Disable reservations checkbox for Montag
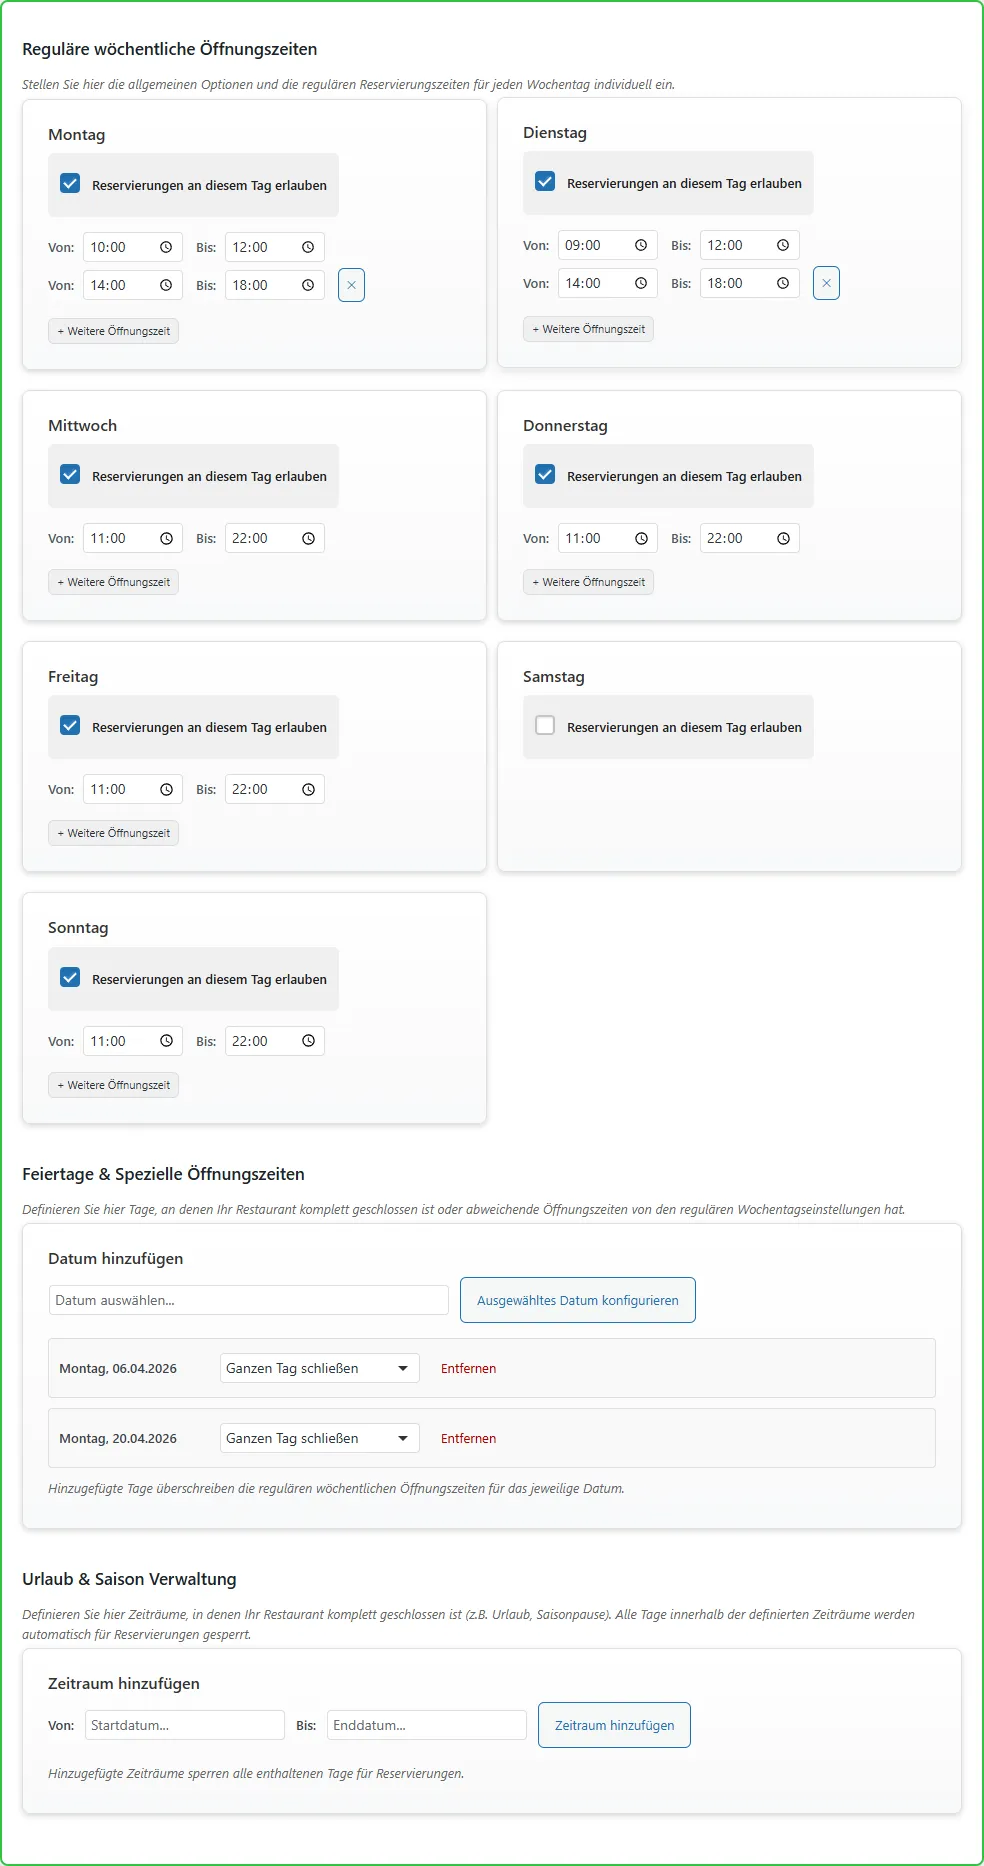Viewport: 984px width, 1866px height. coord(70,184)
